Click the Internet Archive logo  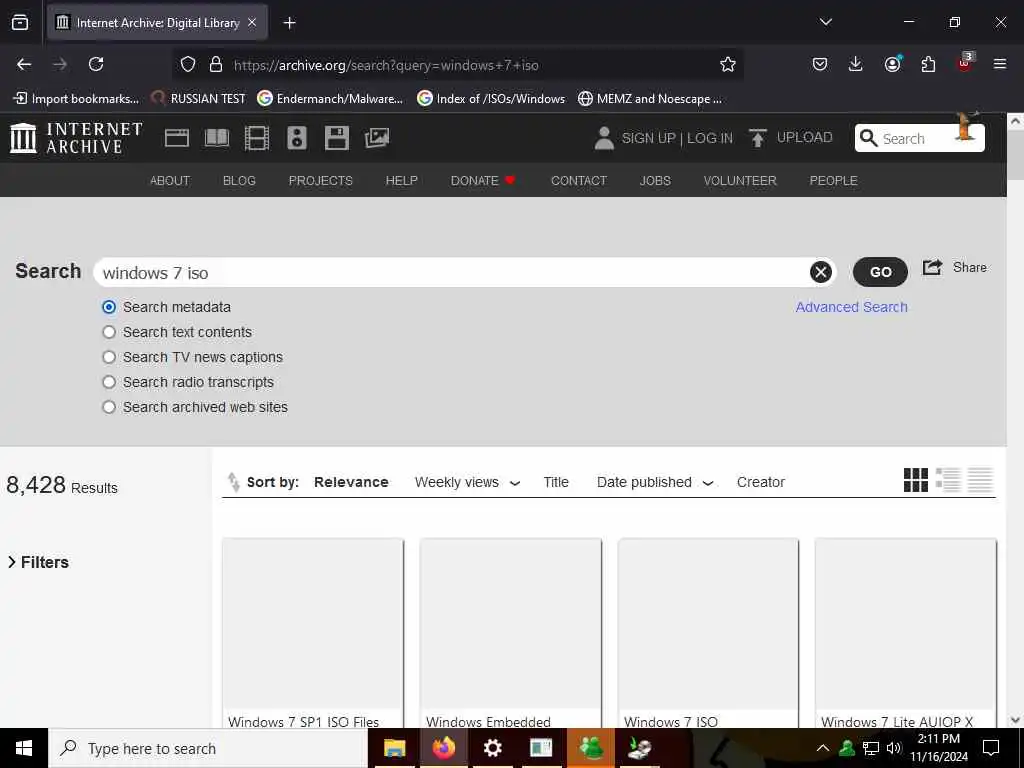point(76,138)
